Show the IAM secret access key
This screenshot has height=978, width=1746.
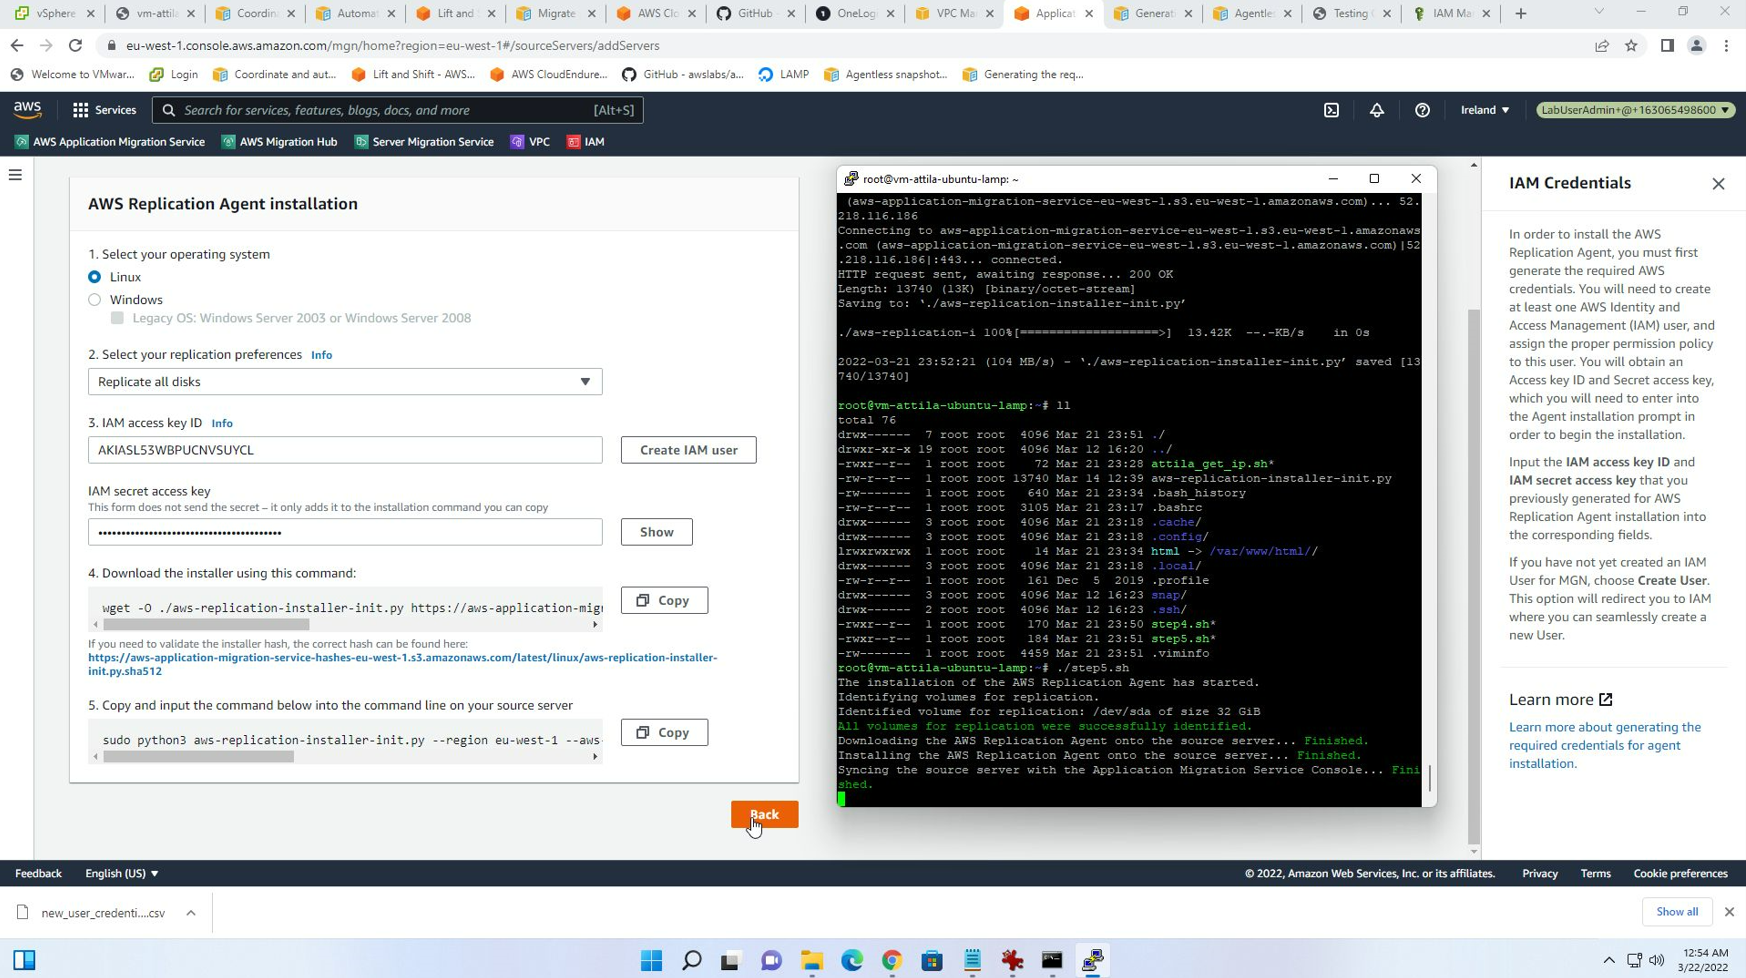point(655,531)
